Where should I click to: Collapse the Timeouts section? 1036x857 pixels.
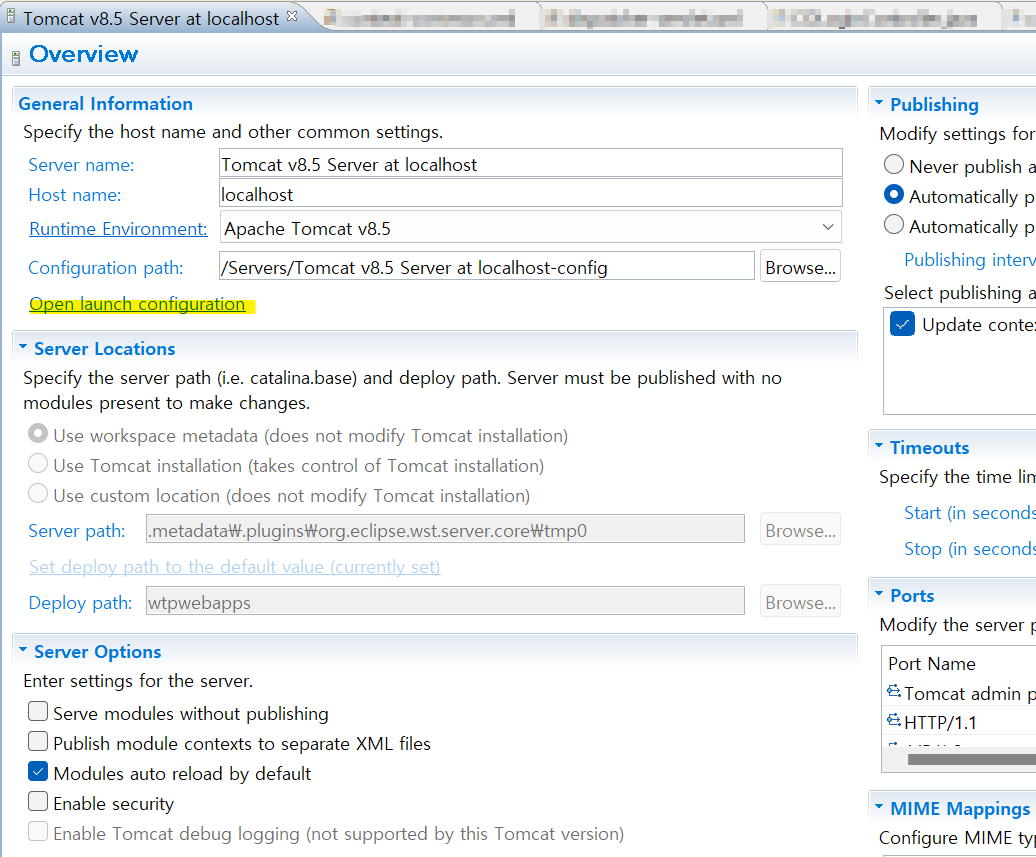(x=879, y=446)
